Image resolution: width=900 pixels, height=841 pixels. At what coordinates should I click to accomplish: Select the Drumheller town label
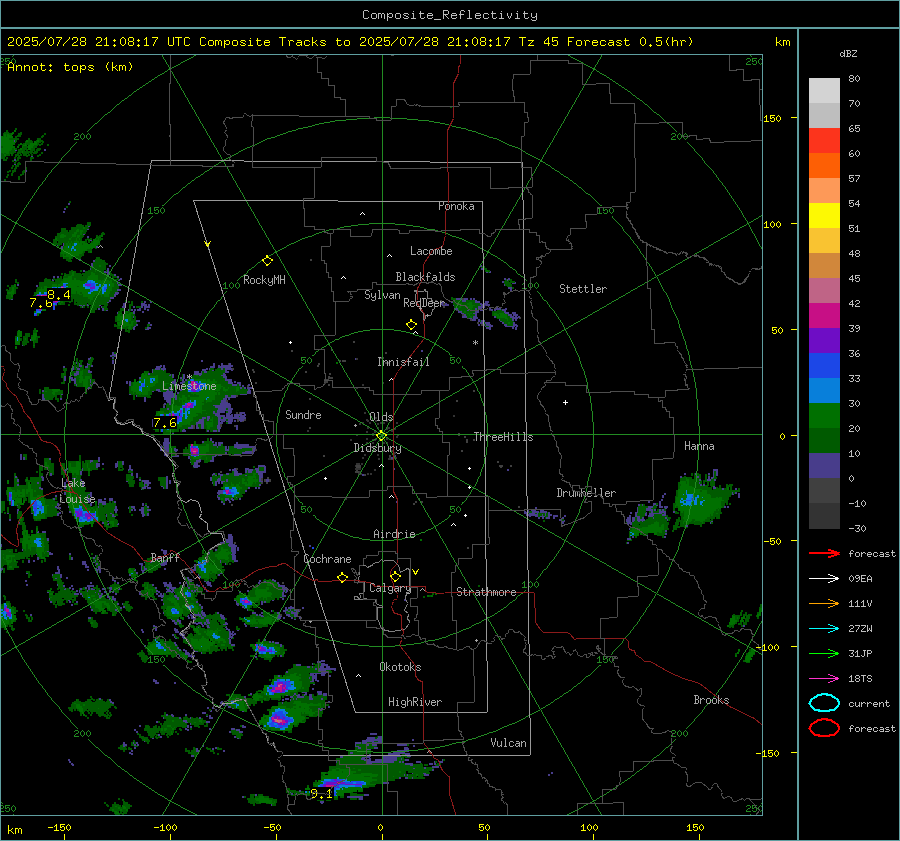[x=586, y=493]
